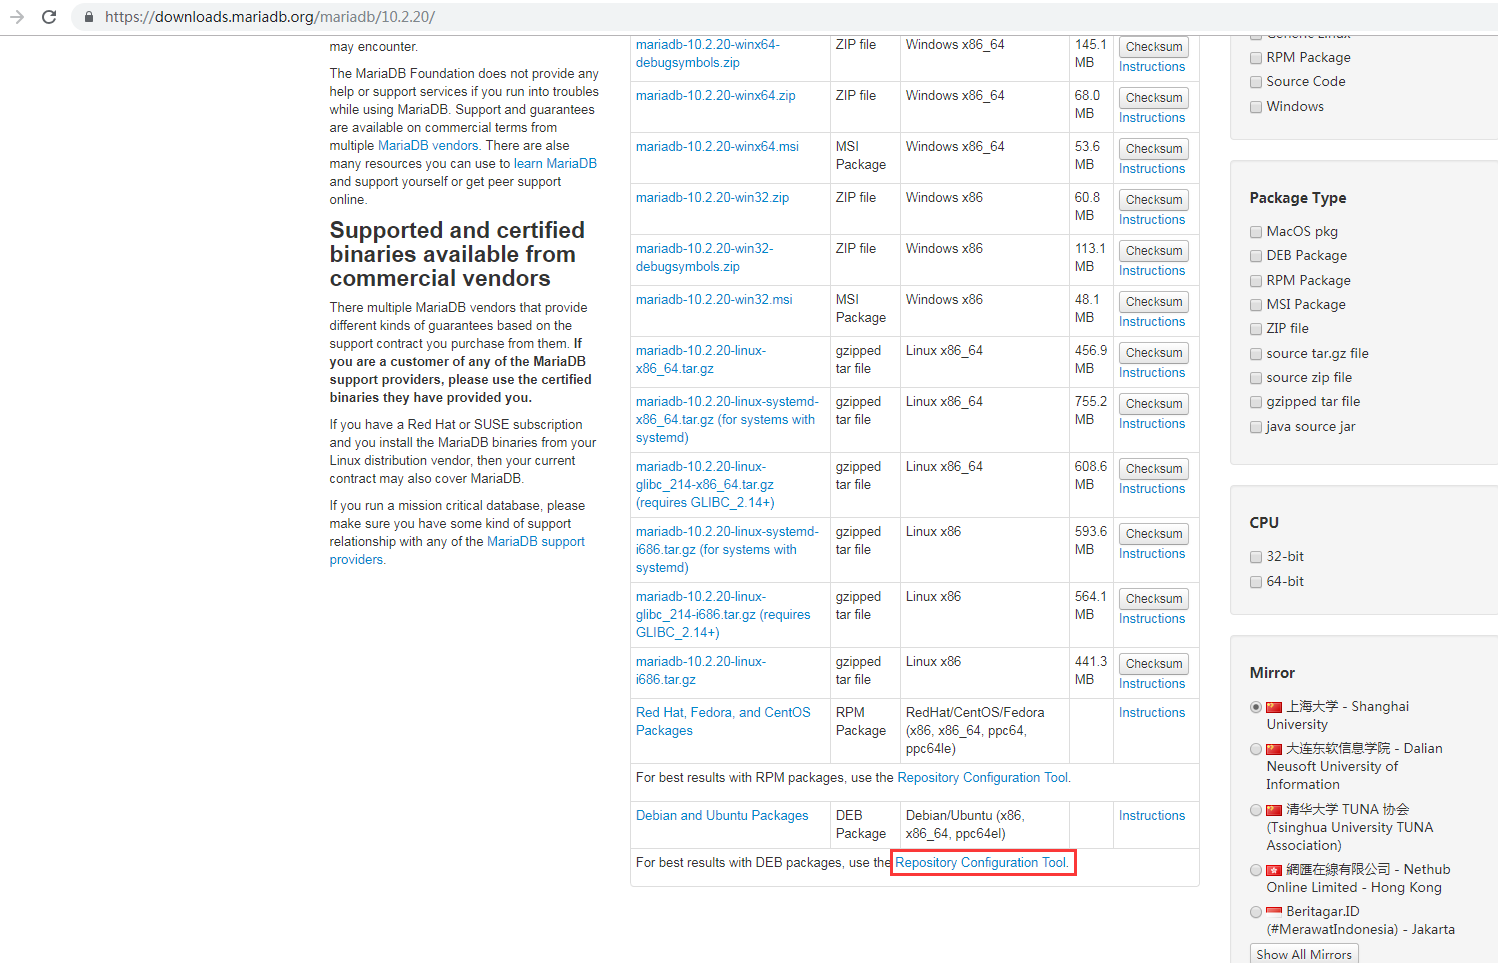
Task: Select the MSI Package checkbox
Action: point(1256,305)
